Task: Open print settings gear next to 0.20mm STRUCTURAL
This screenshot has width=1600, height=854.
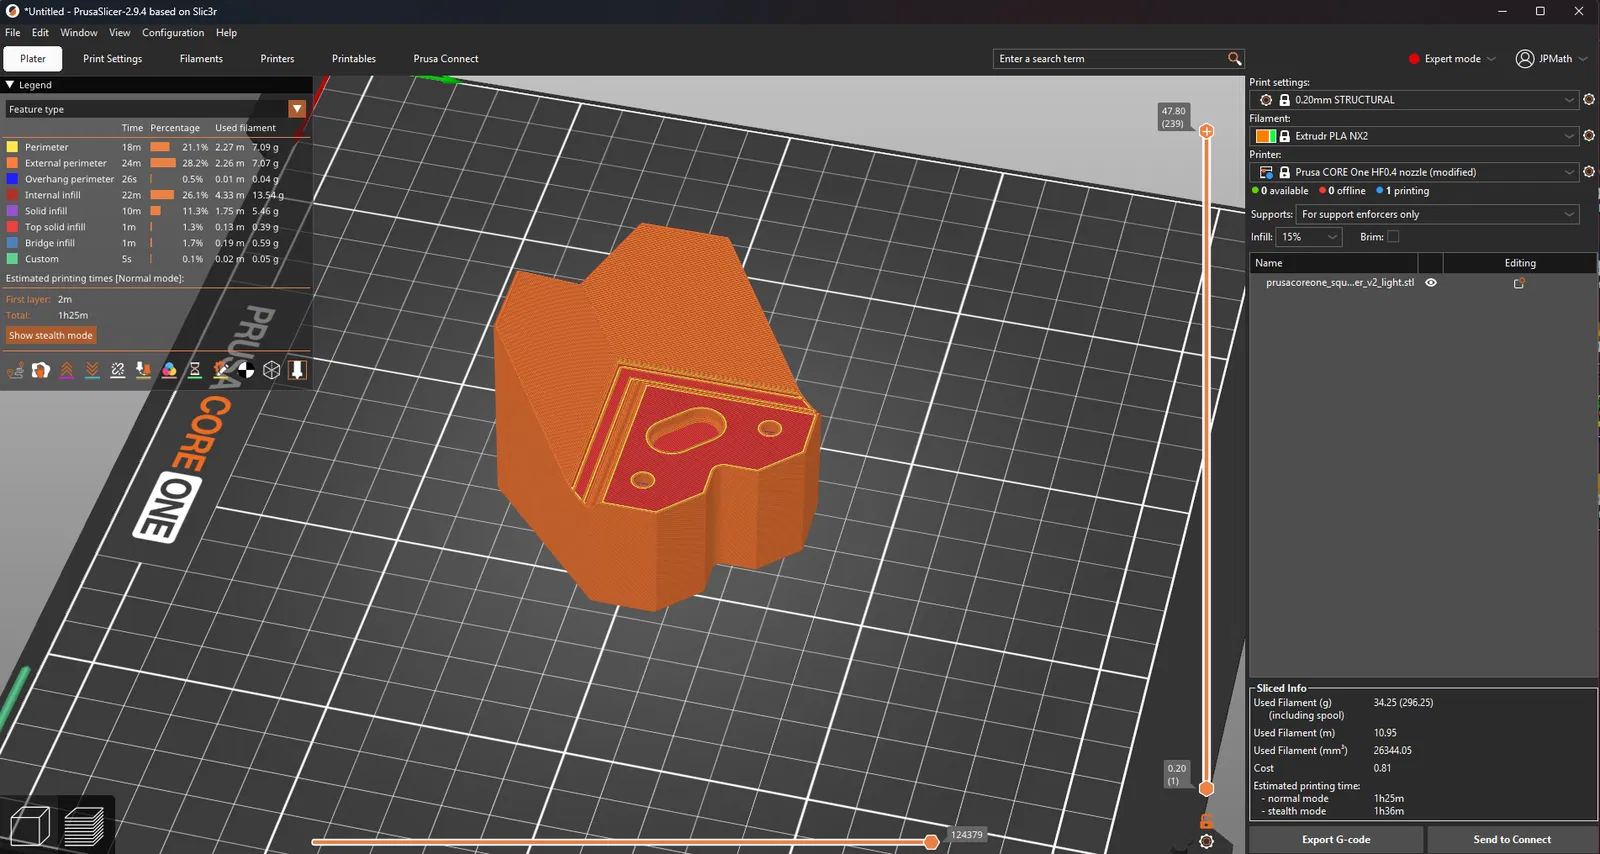Action: [1588, 100]
